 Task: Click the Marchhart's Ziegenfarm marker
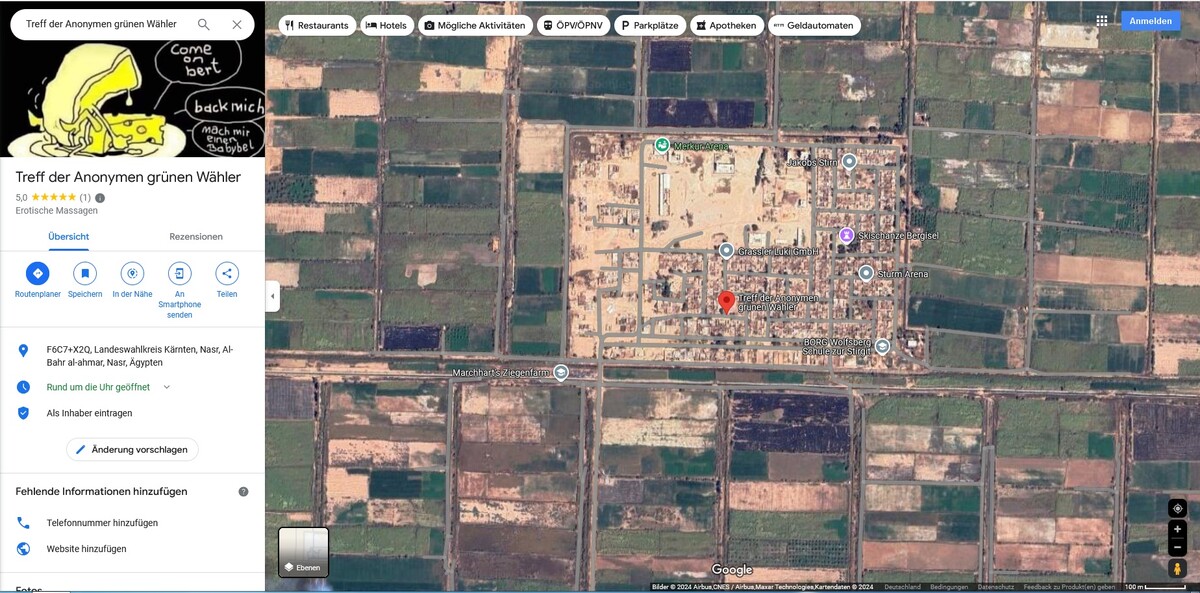561,373
